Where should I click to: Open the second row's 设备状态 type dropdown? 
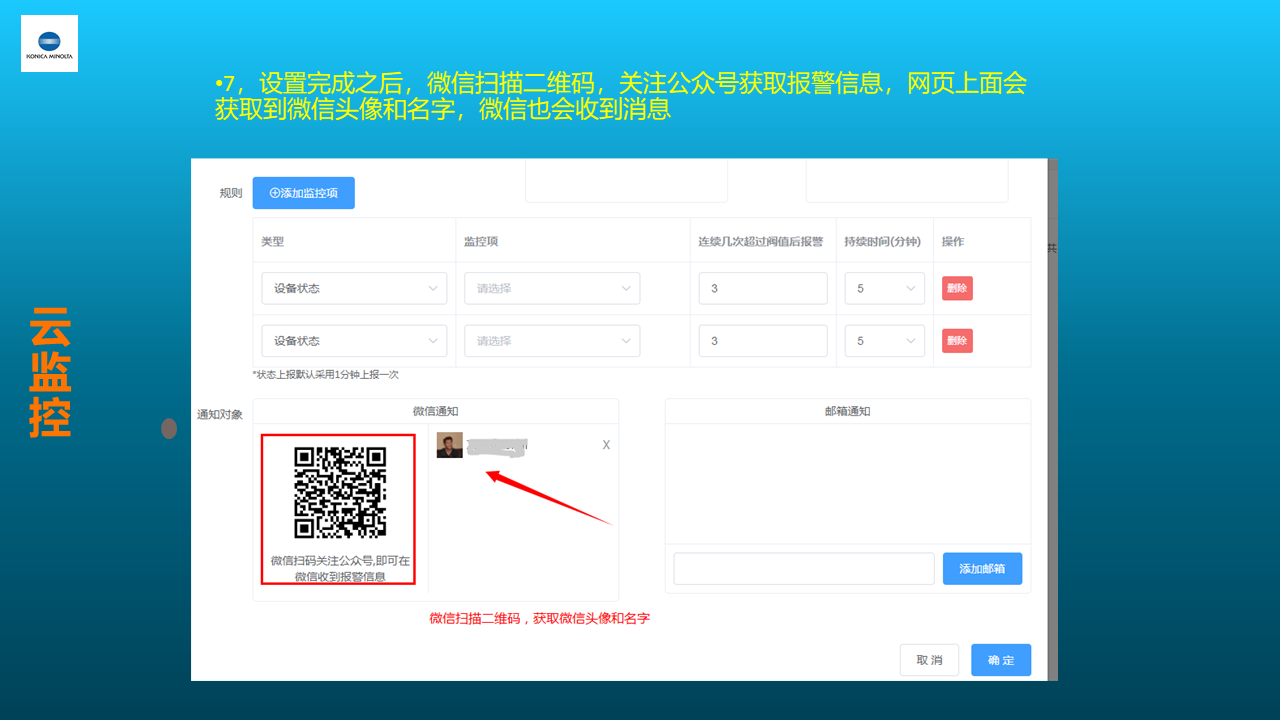(354, 341)
